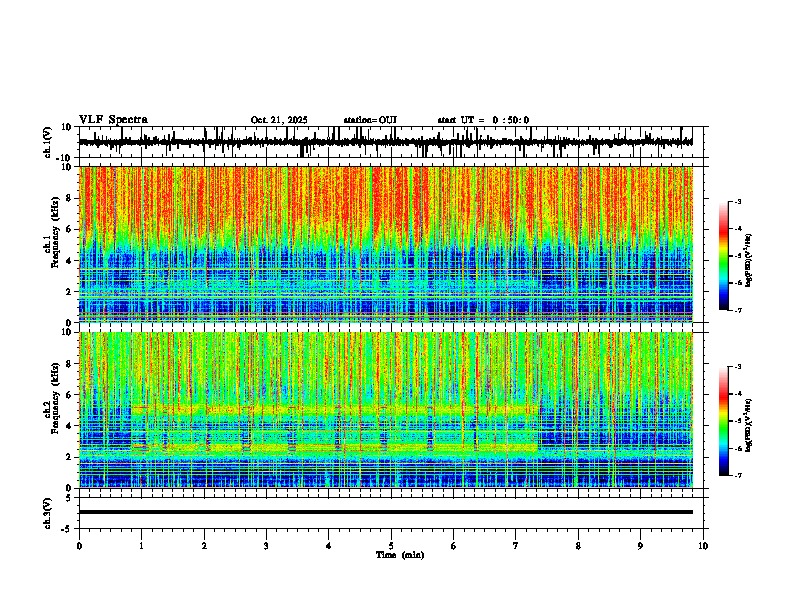Click the "-3" label on ch.1 color bar

coord(737,201)
